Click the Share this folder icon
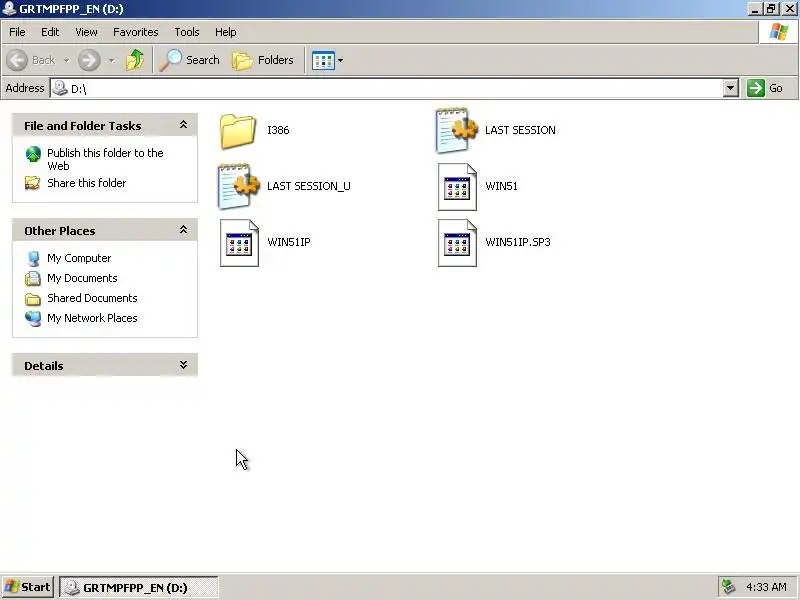This screenshot has width=800, height=600. [33, 183]
